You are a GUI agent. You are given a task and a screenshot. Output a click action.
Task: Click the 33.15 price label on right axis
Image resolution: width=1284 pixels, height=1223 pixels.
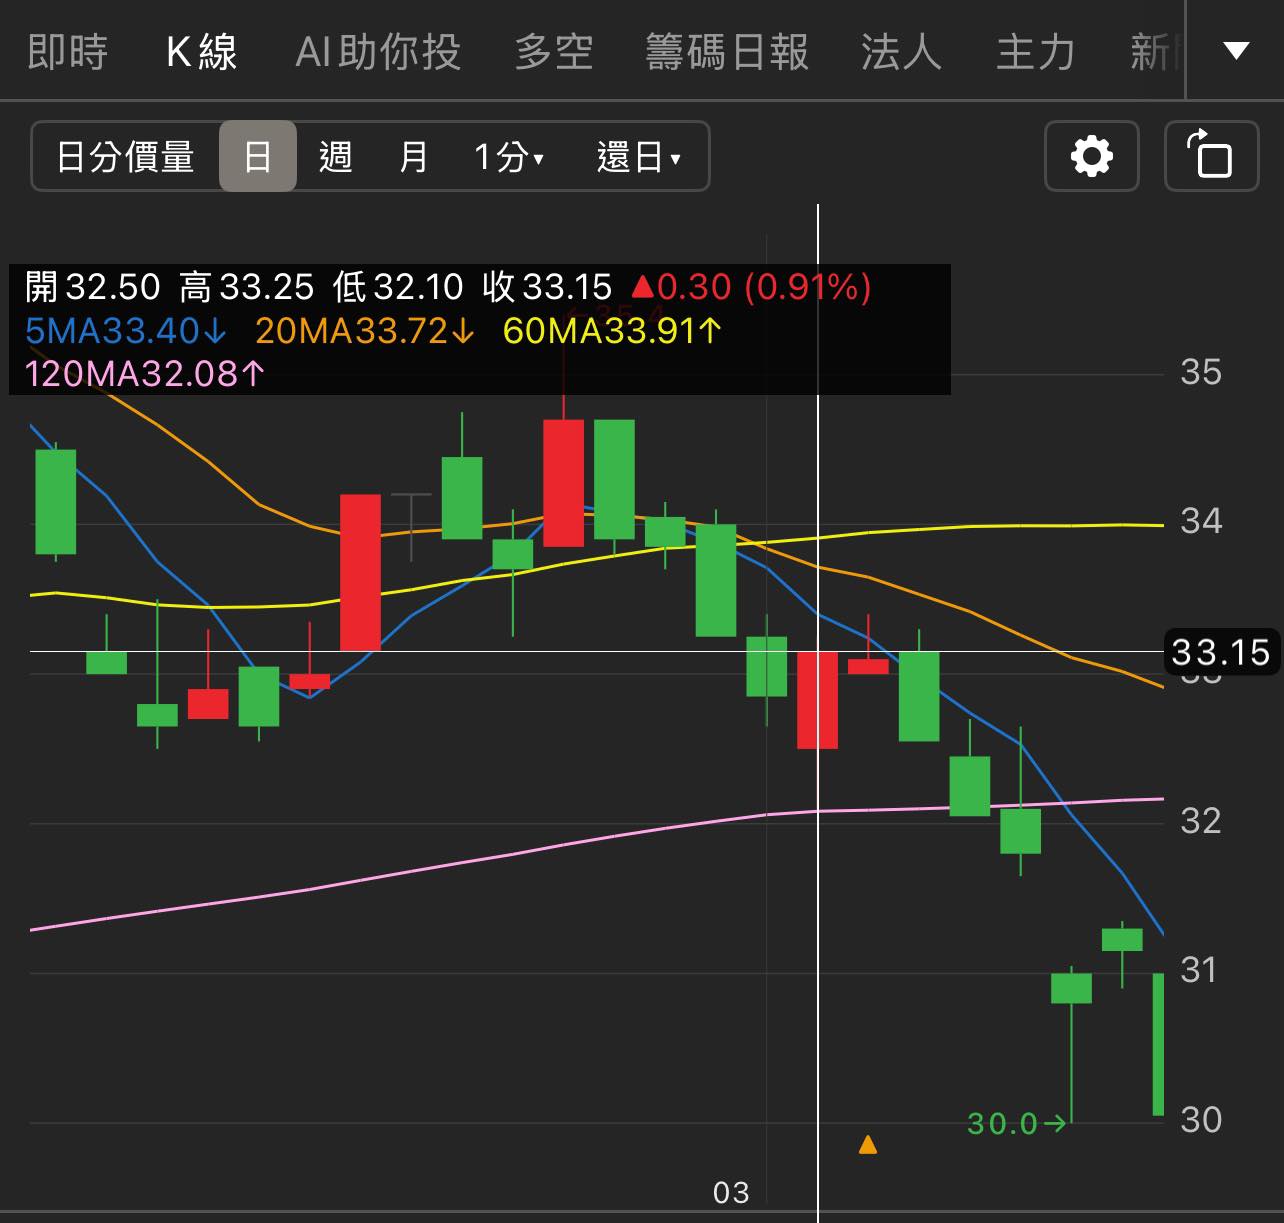tap(1222, 654)
